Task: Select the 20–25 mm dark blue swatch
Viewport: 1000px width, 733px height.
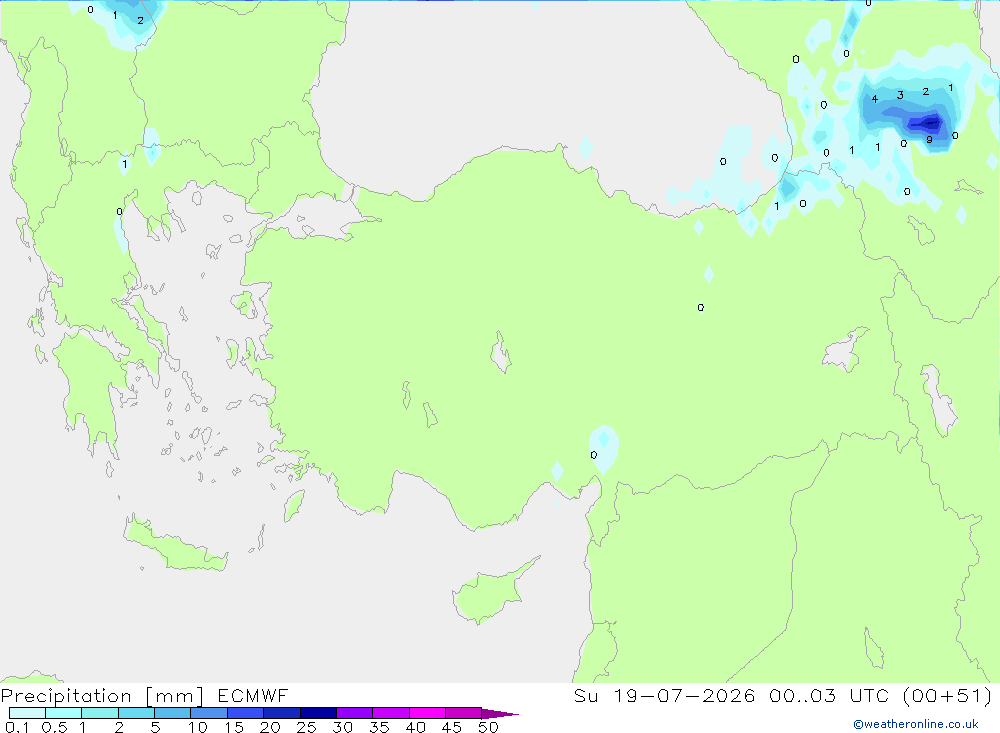Action: click(x=282, y=713)
